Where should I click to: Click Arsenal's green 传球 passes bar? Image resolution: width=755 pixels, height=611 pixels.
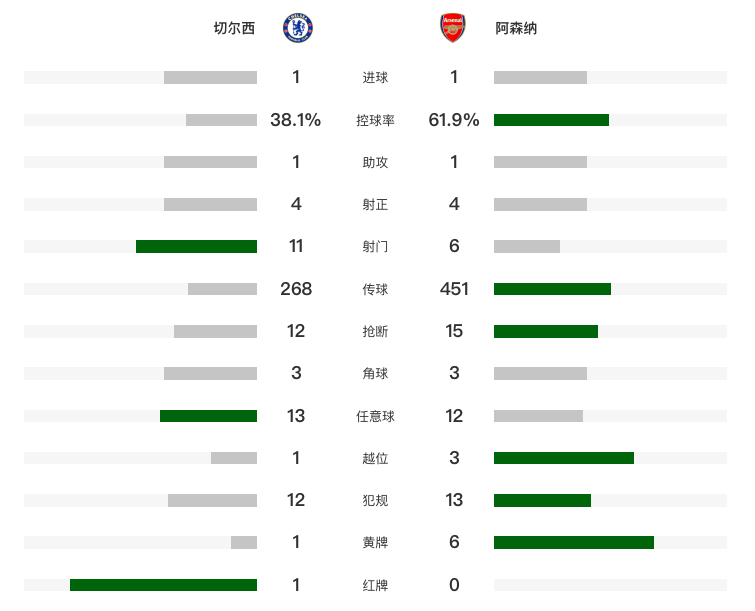click(x=552, y=289)
